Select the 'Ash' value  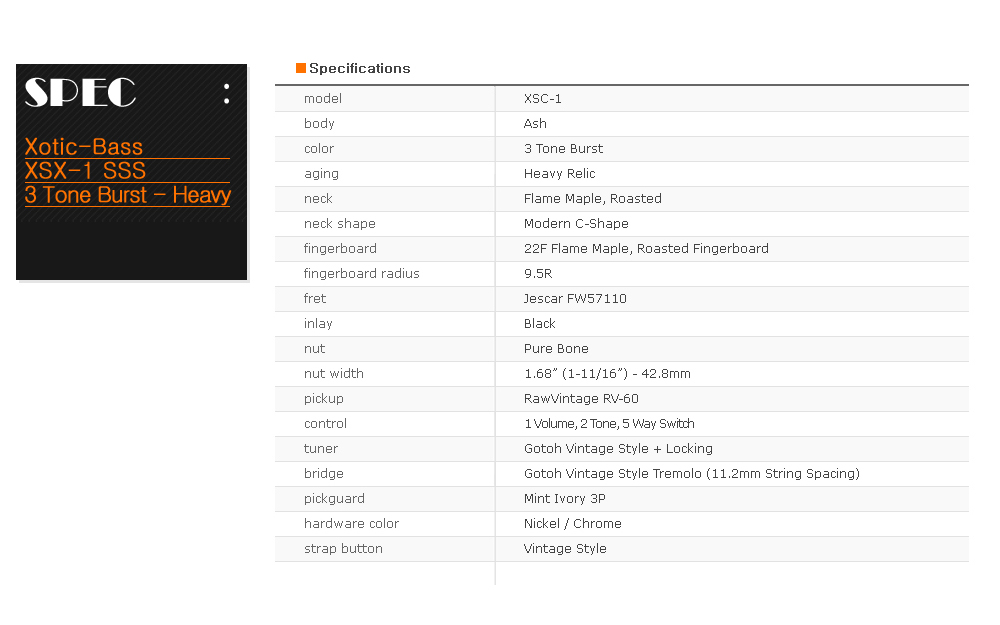(535, 124)
